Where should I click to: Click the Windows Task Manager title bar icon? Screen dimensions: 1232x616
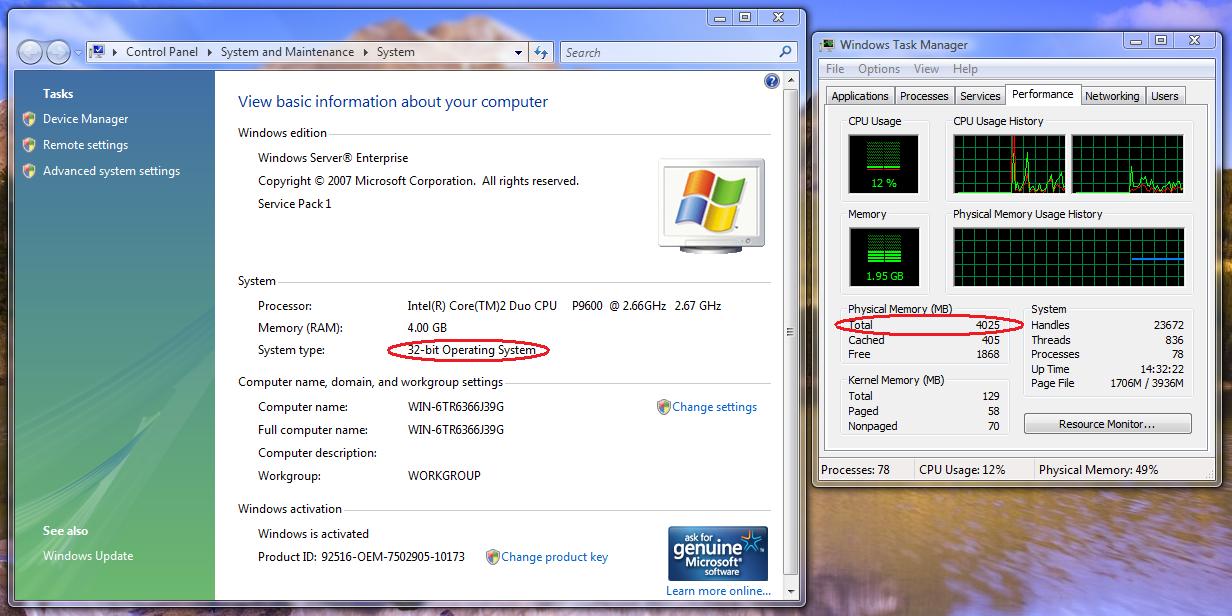point(828,44)
